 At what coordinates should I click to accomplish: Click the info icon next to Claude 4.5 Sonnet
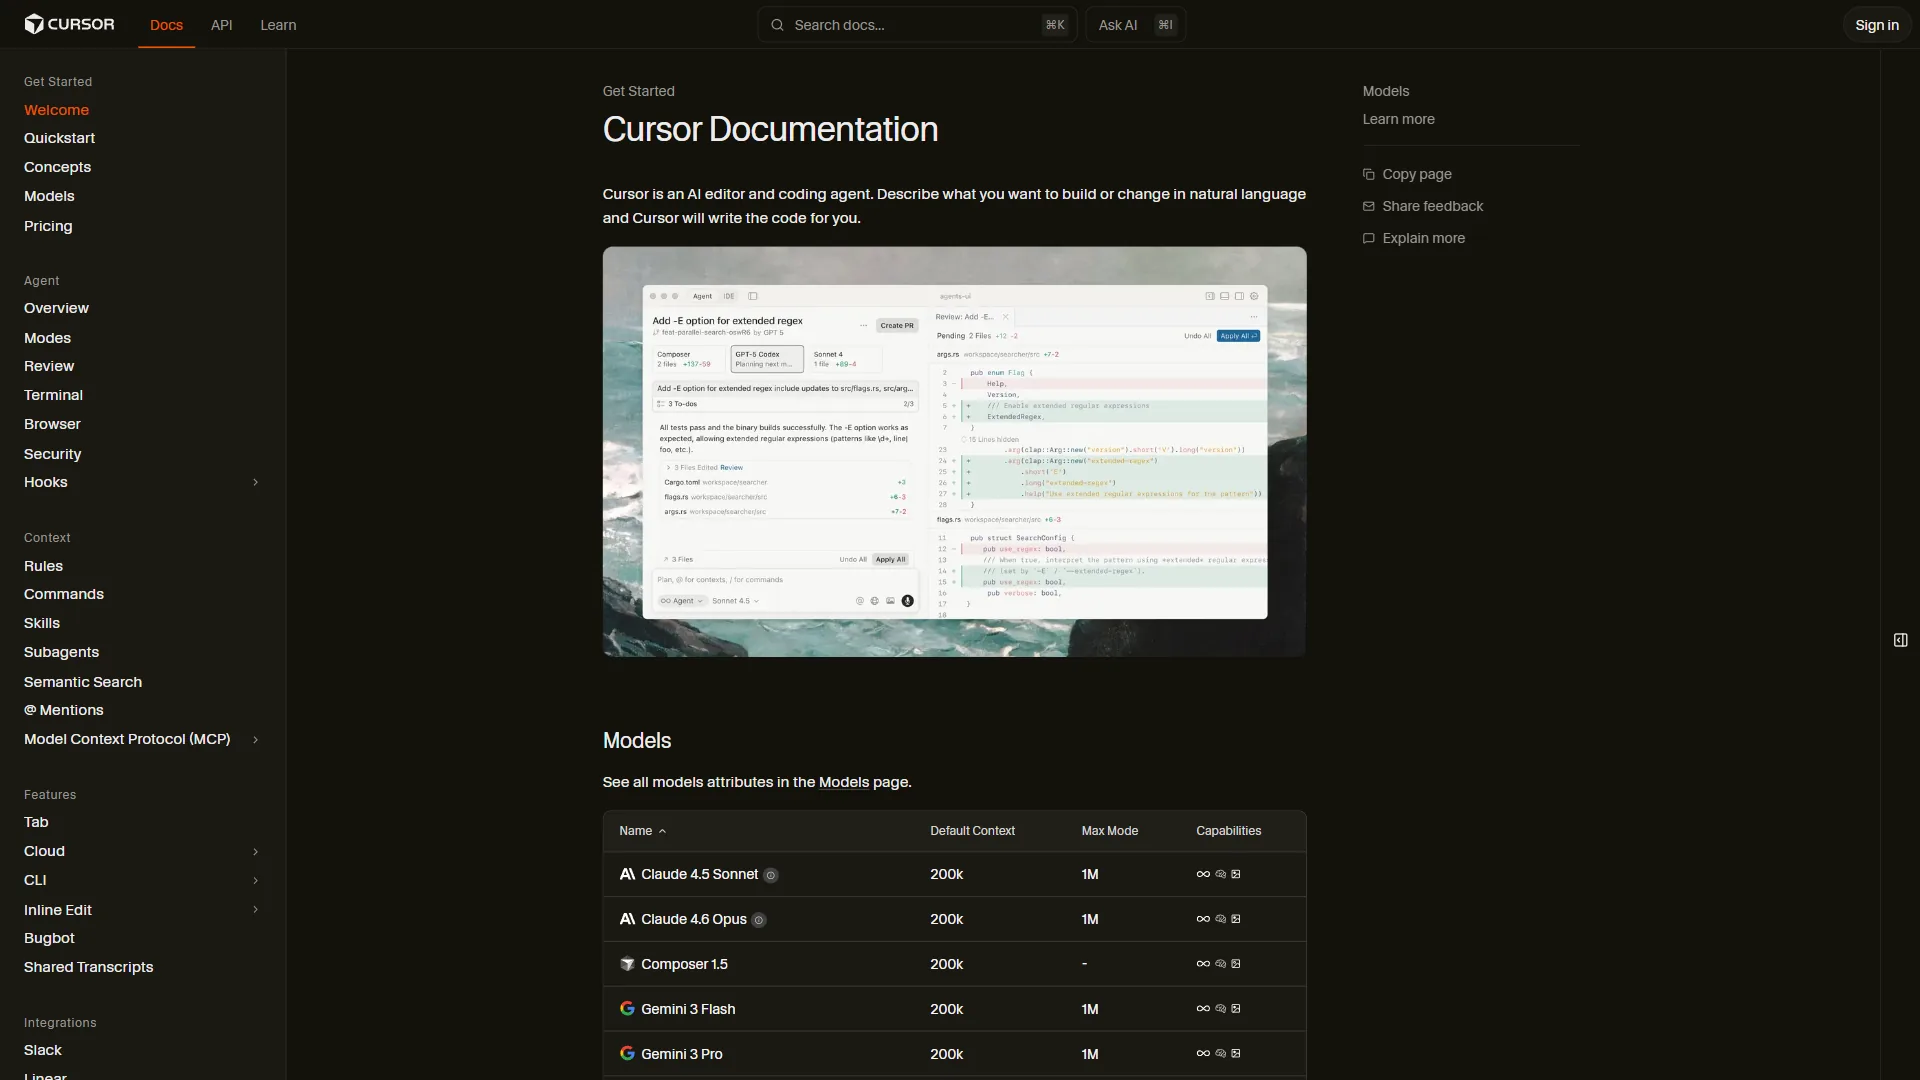[x=771, y=875]
